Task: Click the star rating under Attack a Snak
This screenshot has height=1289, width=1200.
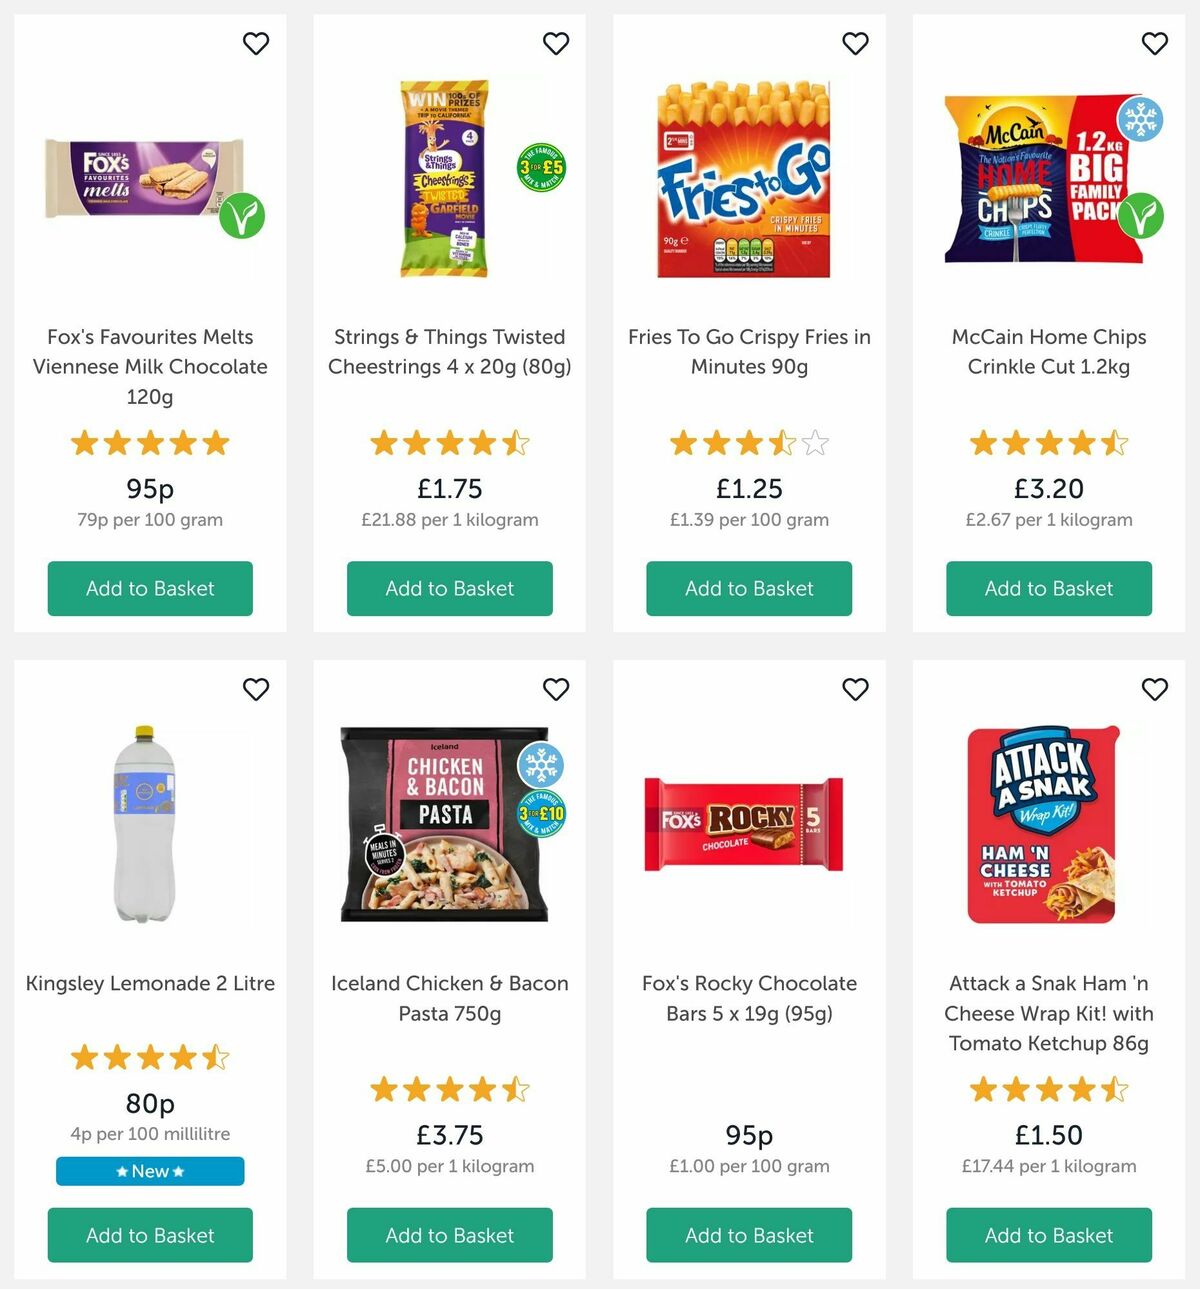Action: click(1048, 1089)
